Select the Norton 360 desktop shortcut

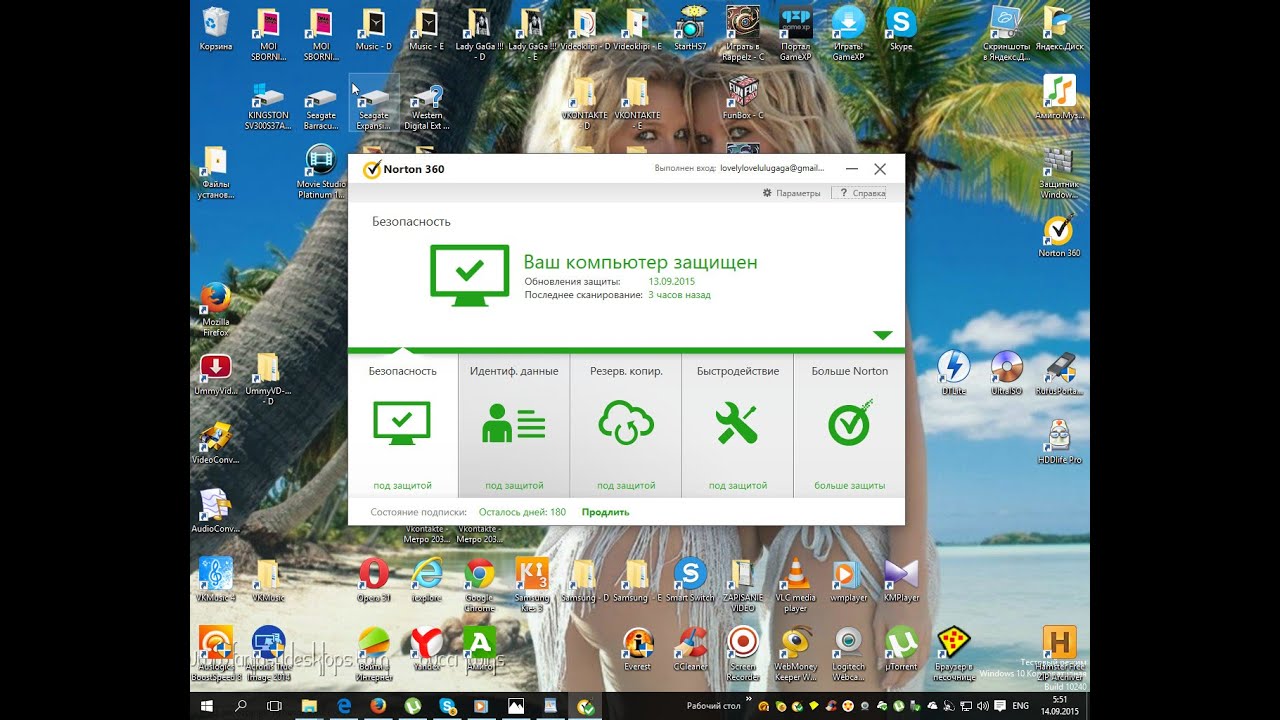(1058, 236)
